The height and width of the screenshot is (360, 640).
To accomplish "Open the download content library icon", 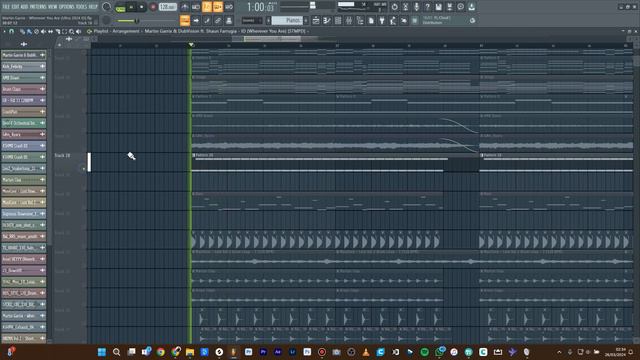I will pyautogui.click(x=471, y=7).
